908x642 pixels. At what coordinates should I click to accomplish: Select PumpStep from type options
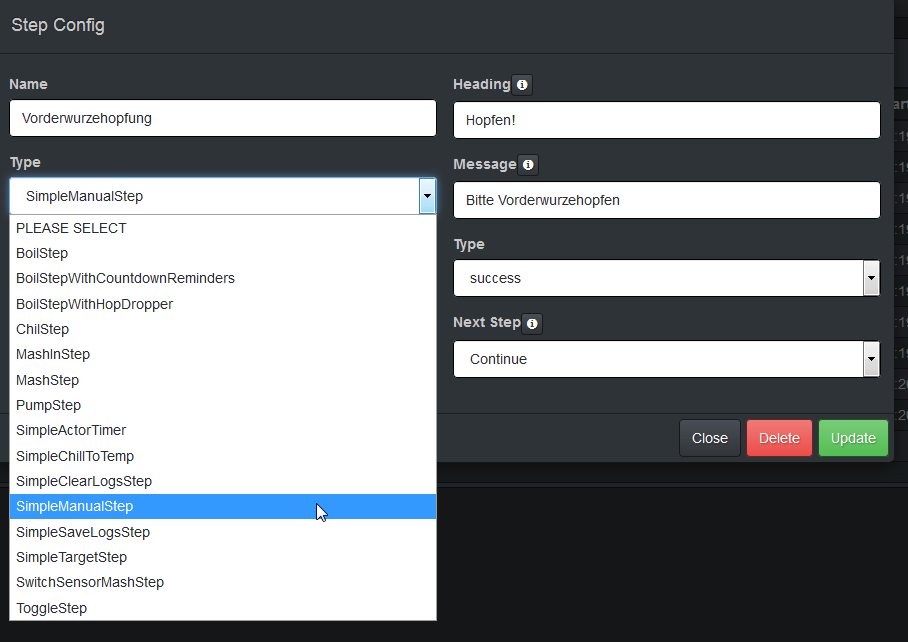click(48, 405)
